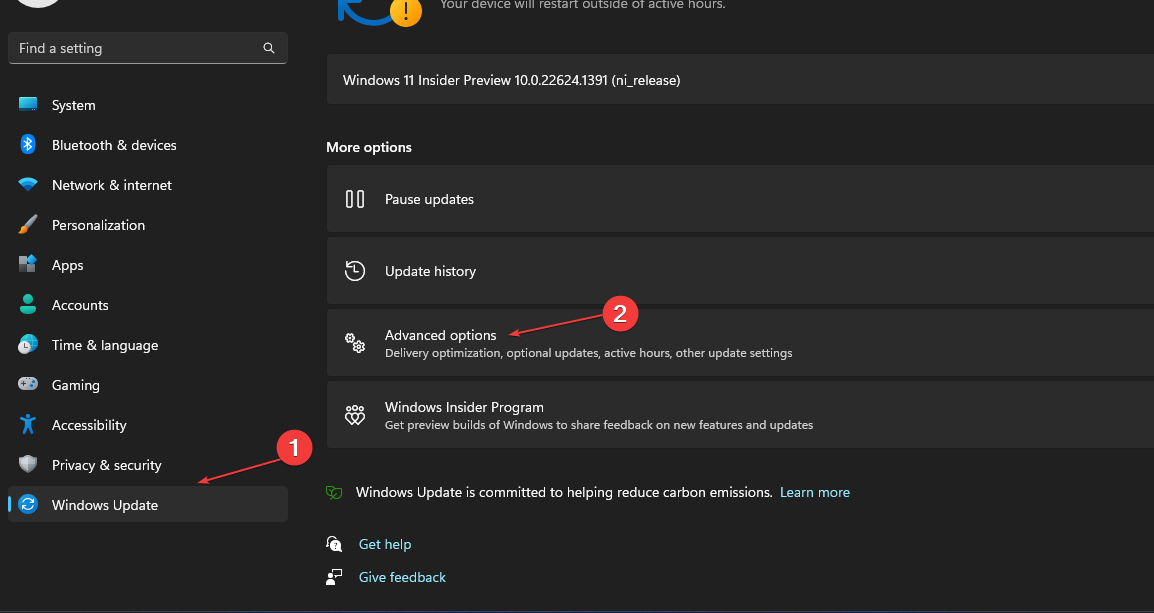The height and width of the screenshot is (613, 1154).
Task: Click the Accounts person icon
Action: point(28,305)
